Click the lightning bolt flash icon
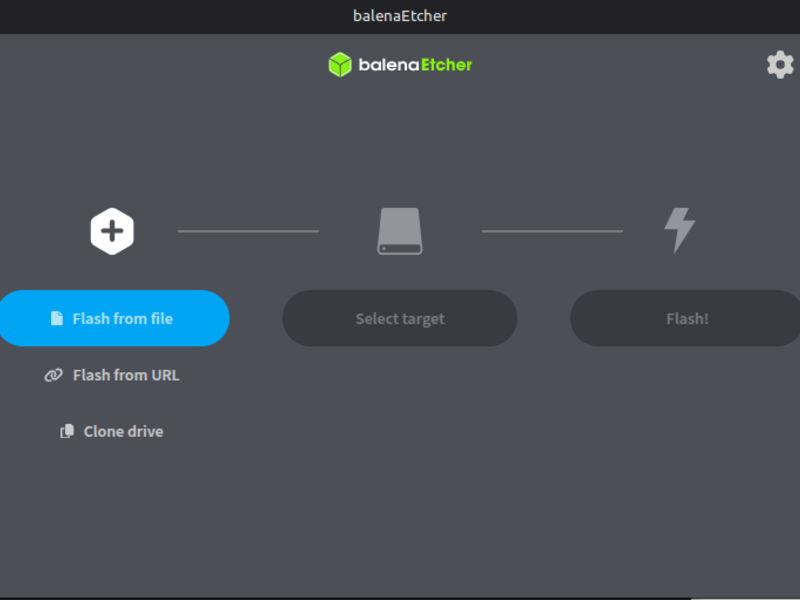Viewport: 800px width, 600px height. pyautogui.click(x=680, y=231)
